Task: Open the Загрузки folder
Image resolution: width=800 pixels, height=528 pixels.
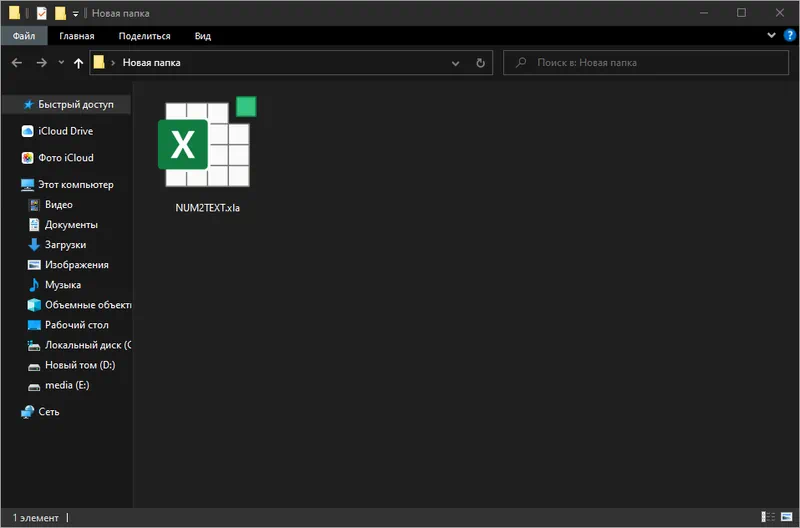Action: (x=67, y=245)
